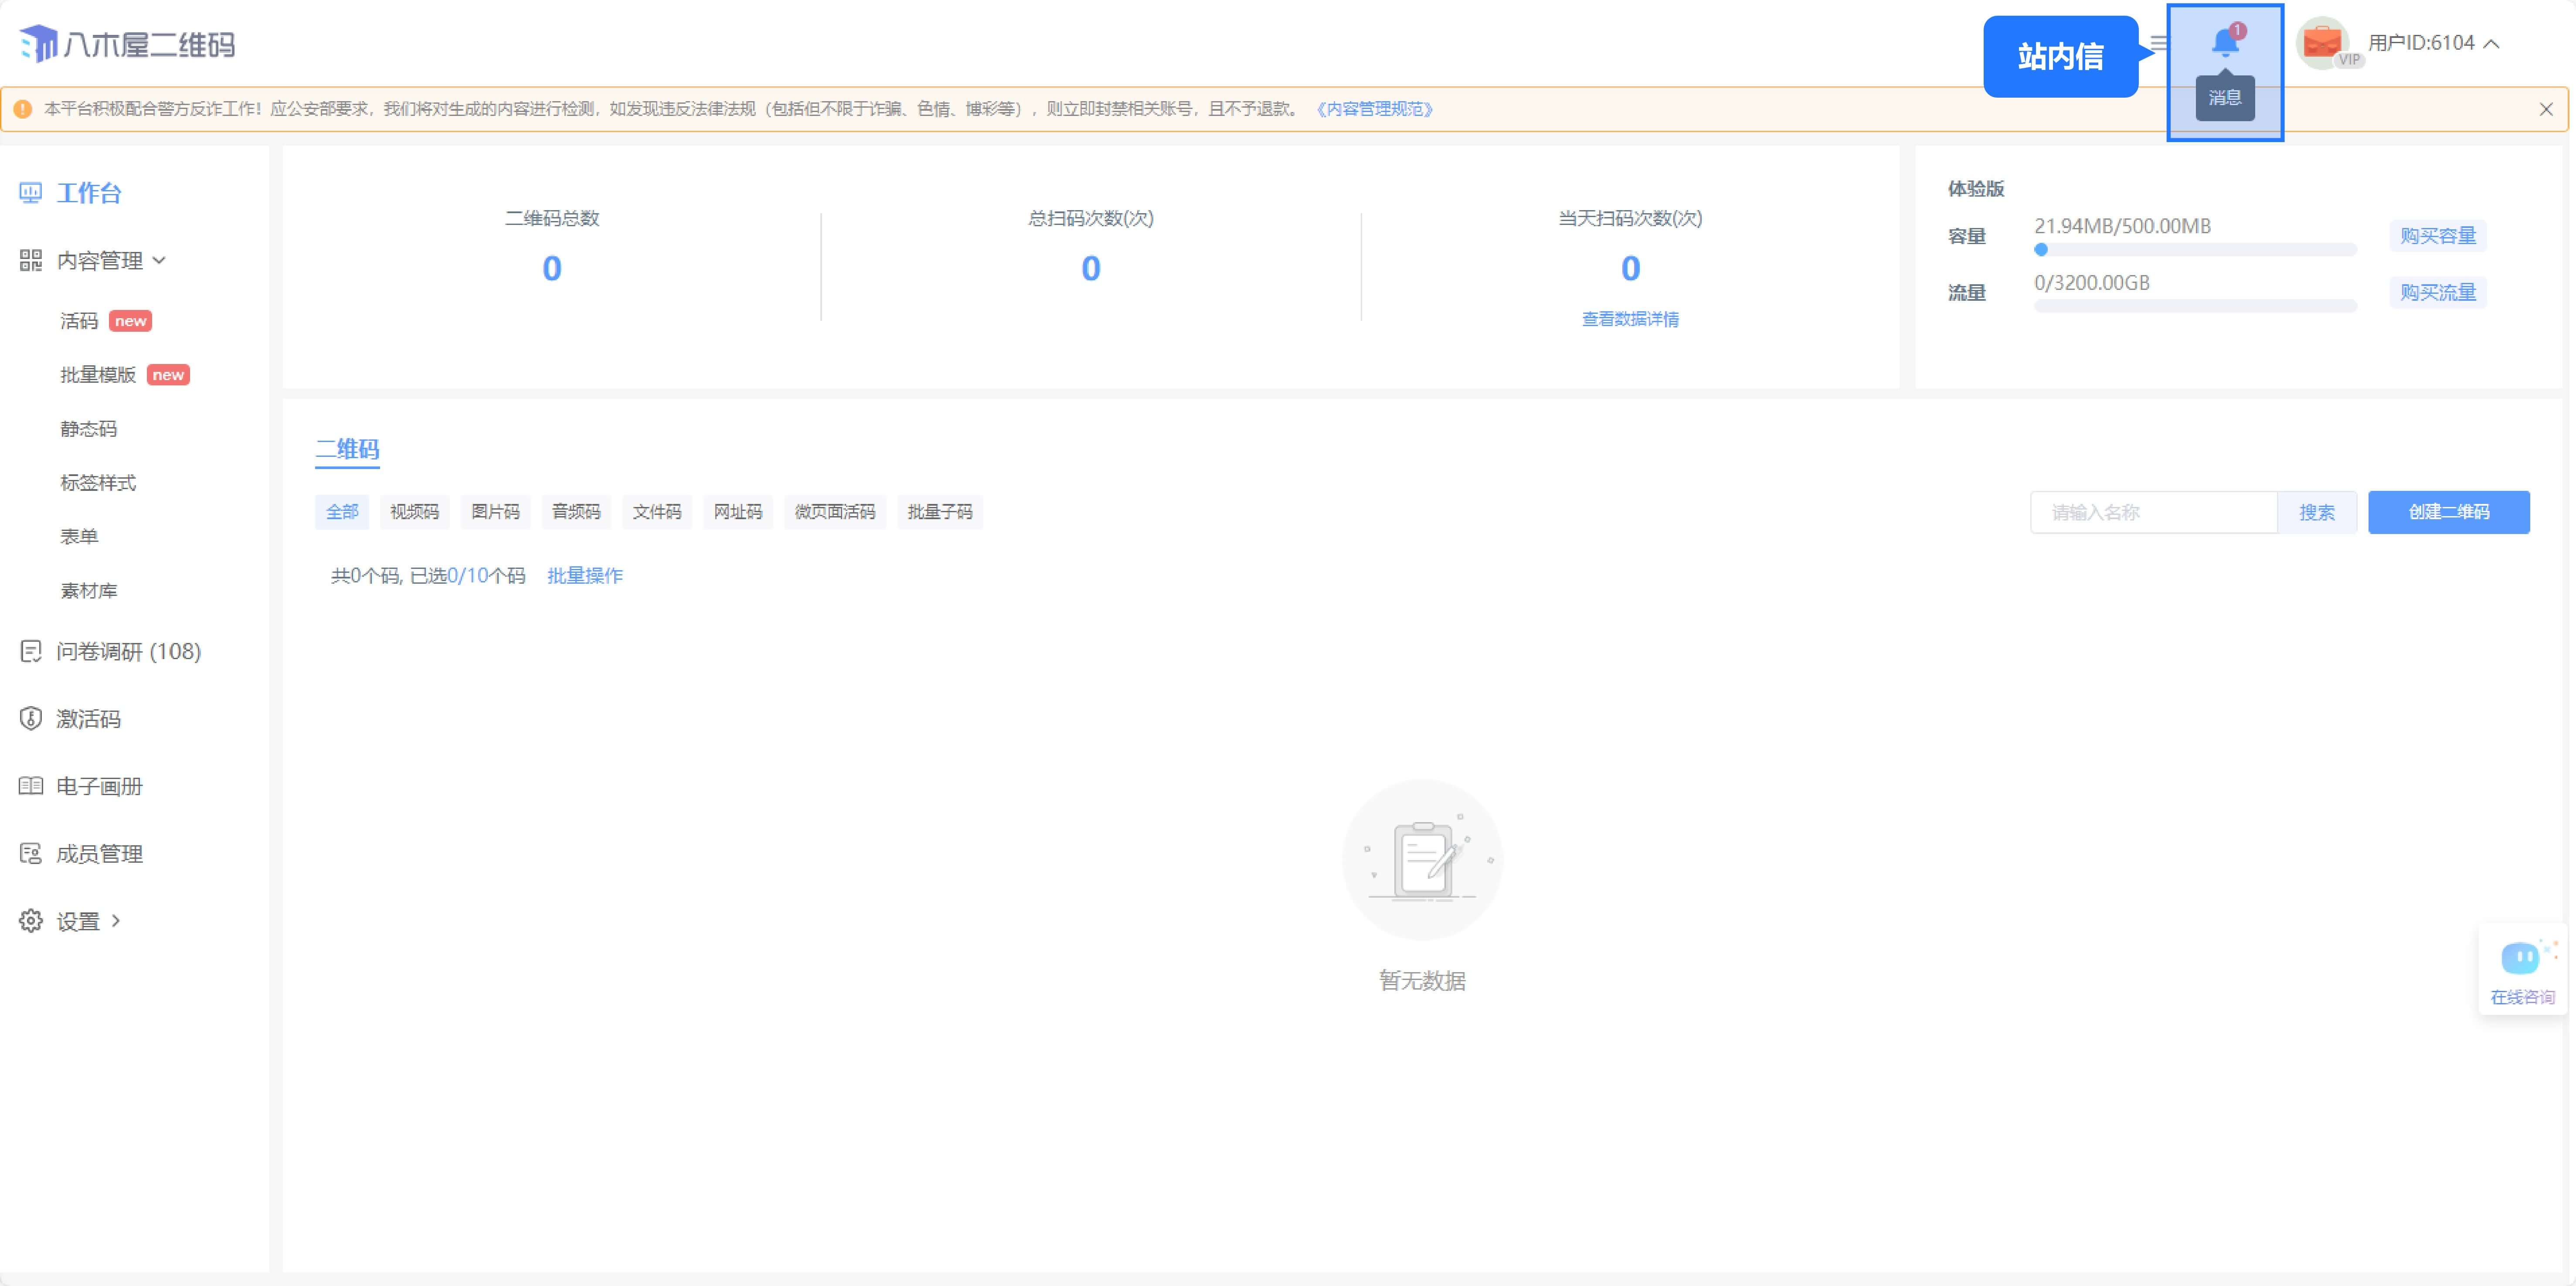Select the 网址码 filter tab

[x=737, y=512]
